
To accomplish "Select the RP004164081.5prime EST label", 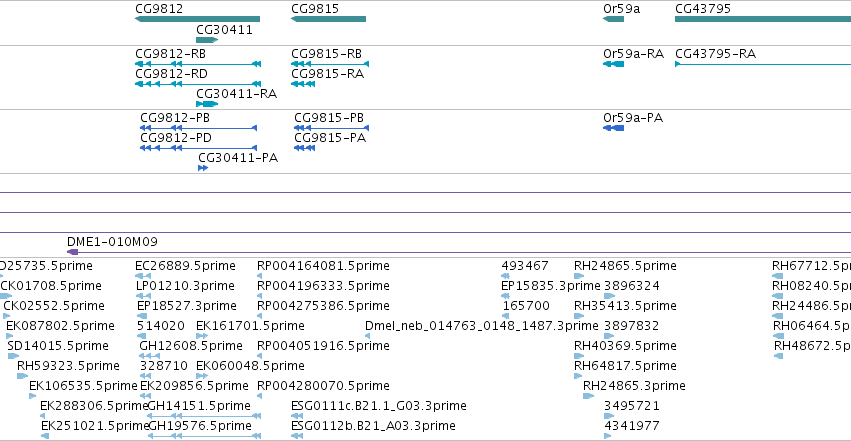I will tap(323, 266).
